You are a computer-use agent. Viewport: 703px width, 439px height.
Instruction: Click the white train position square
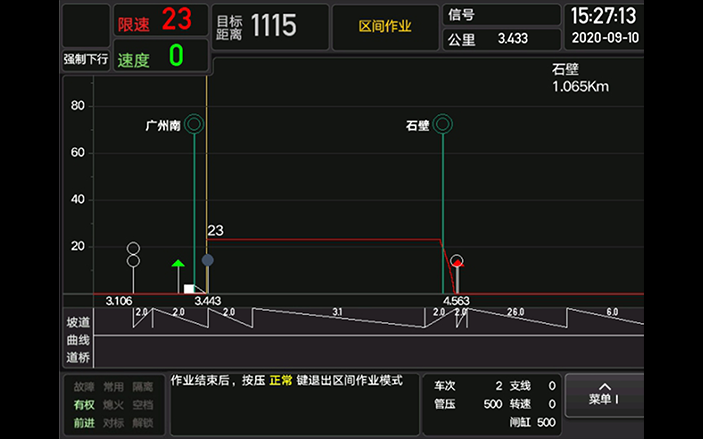point(189,289)
